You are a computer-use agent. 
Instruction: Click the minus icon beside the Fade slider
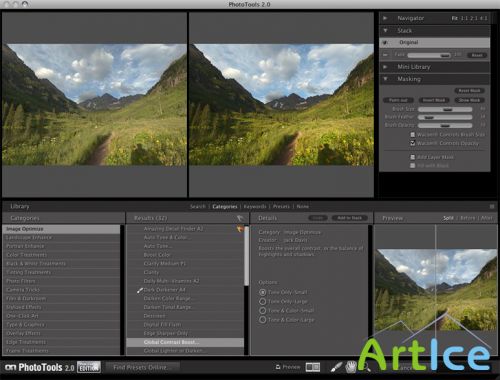385,55
